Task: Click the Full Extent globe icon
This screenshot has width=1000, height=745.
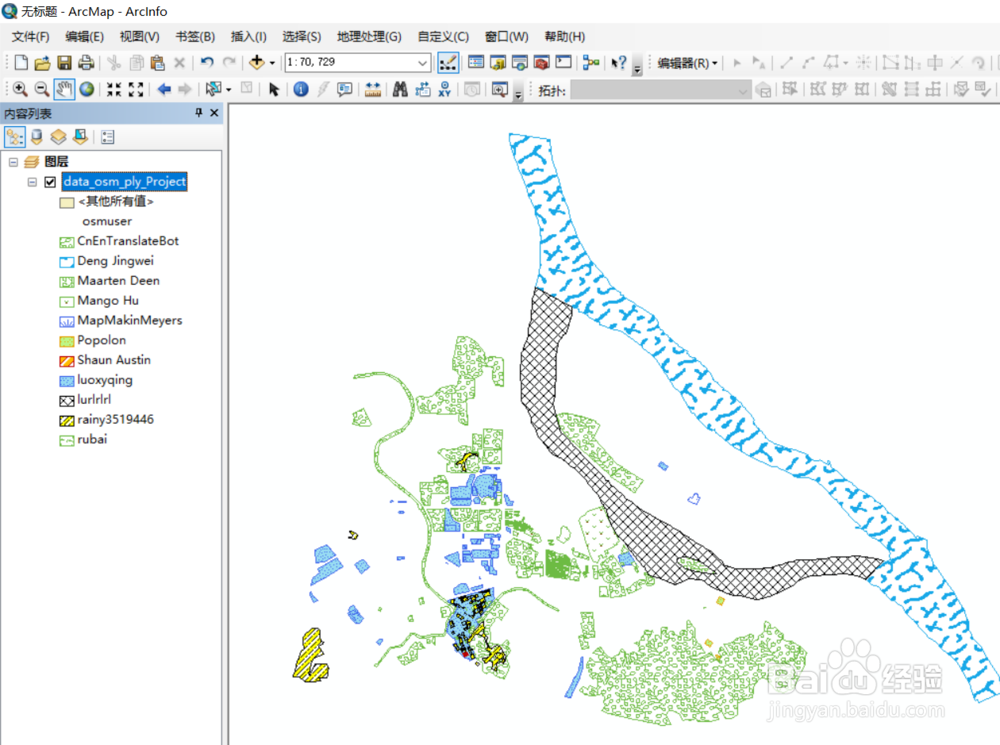Action: coord(85,89)
